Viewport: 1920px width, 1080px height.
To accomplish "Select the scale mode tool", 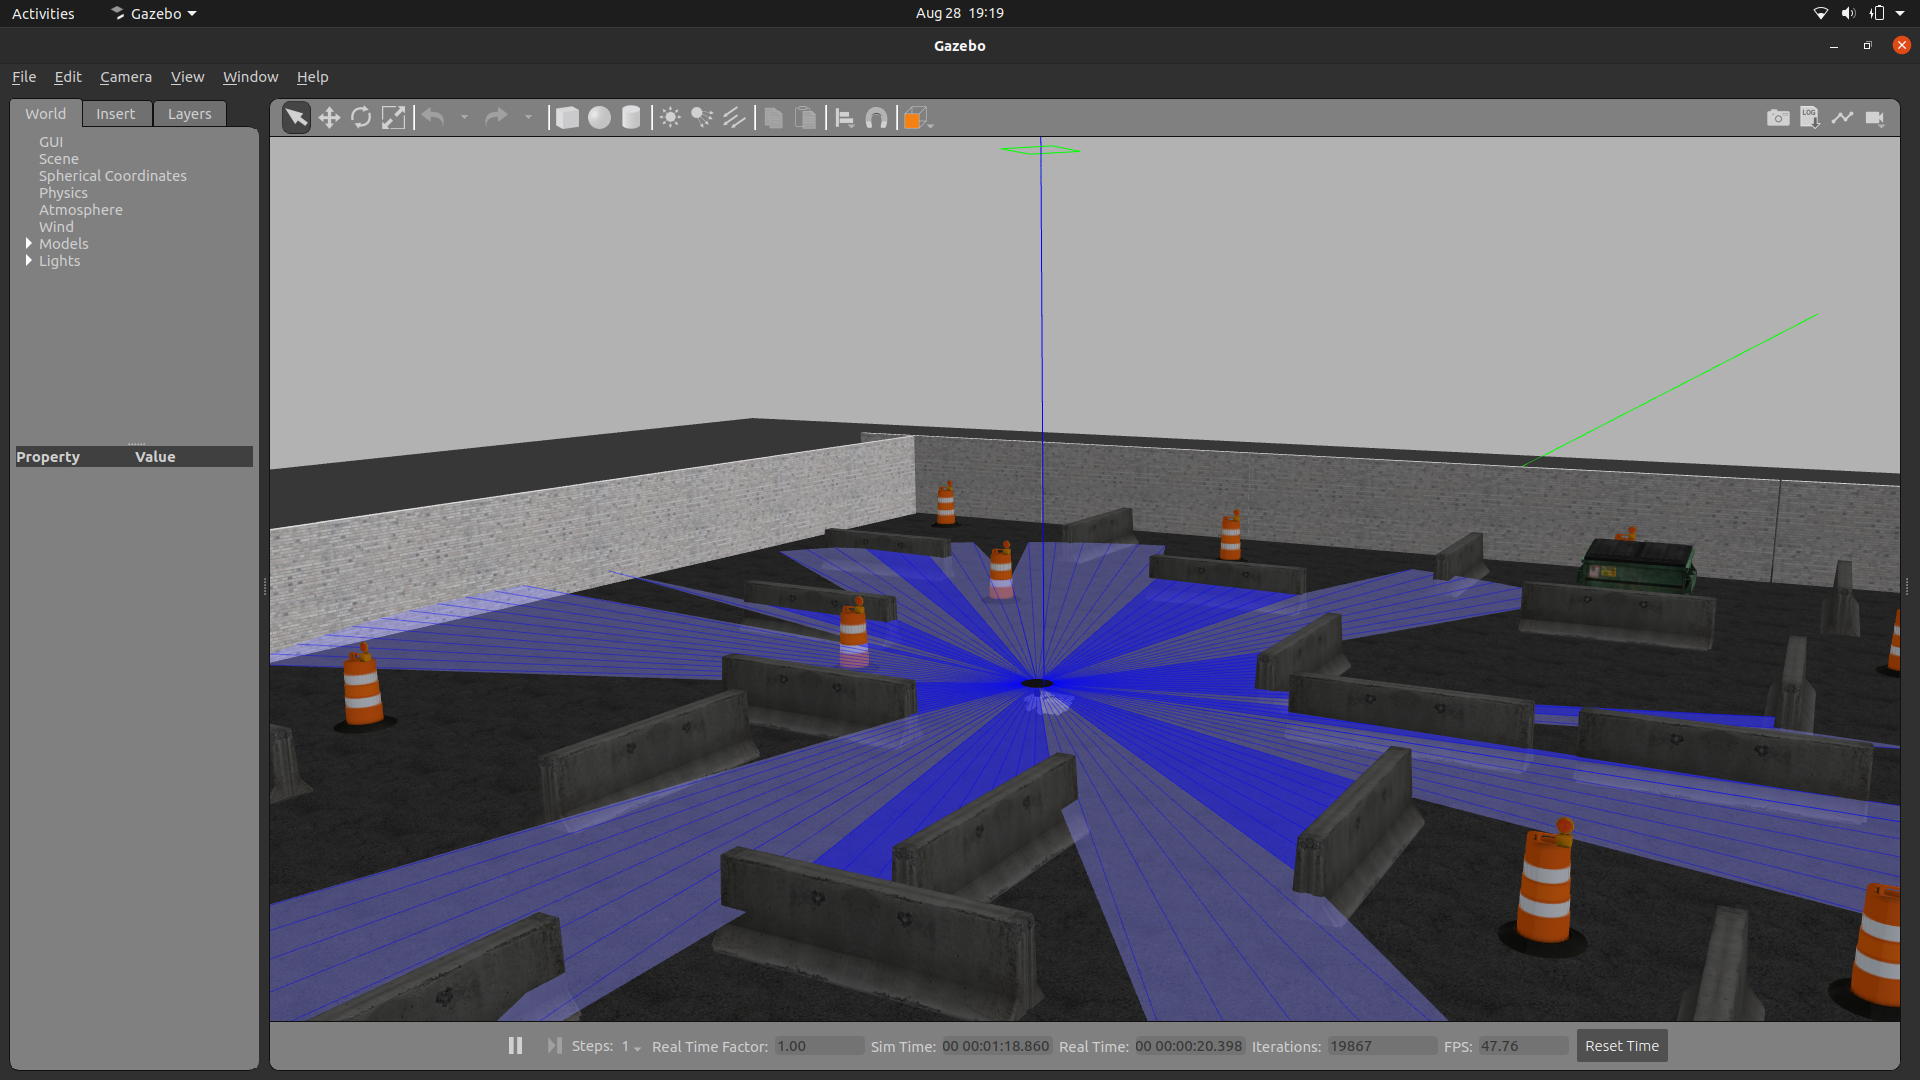I will 394,118.
